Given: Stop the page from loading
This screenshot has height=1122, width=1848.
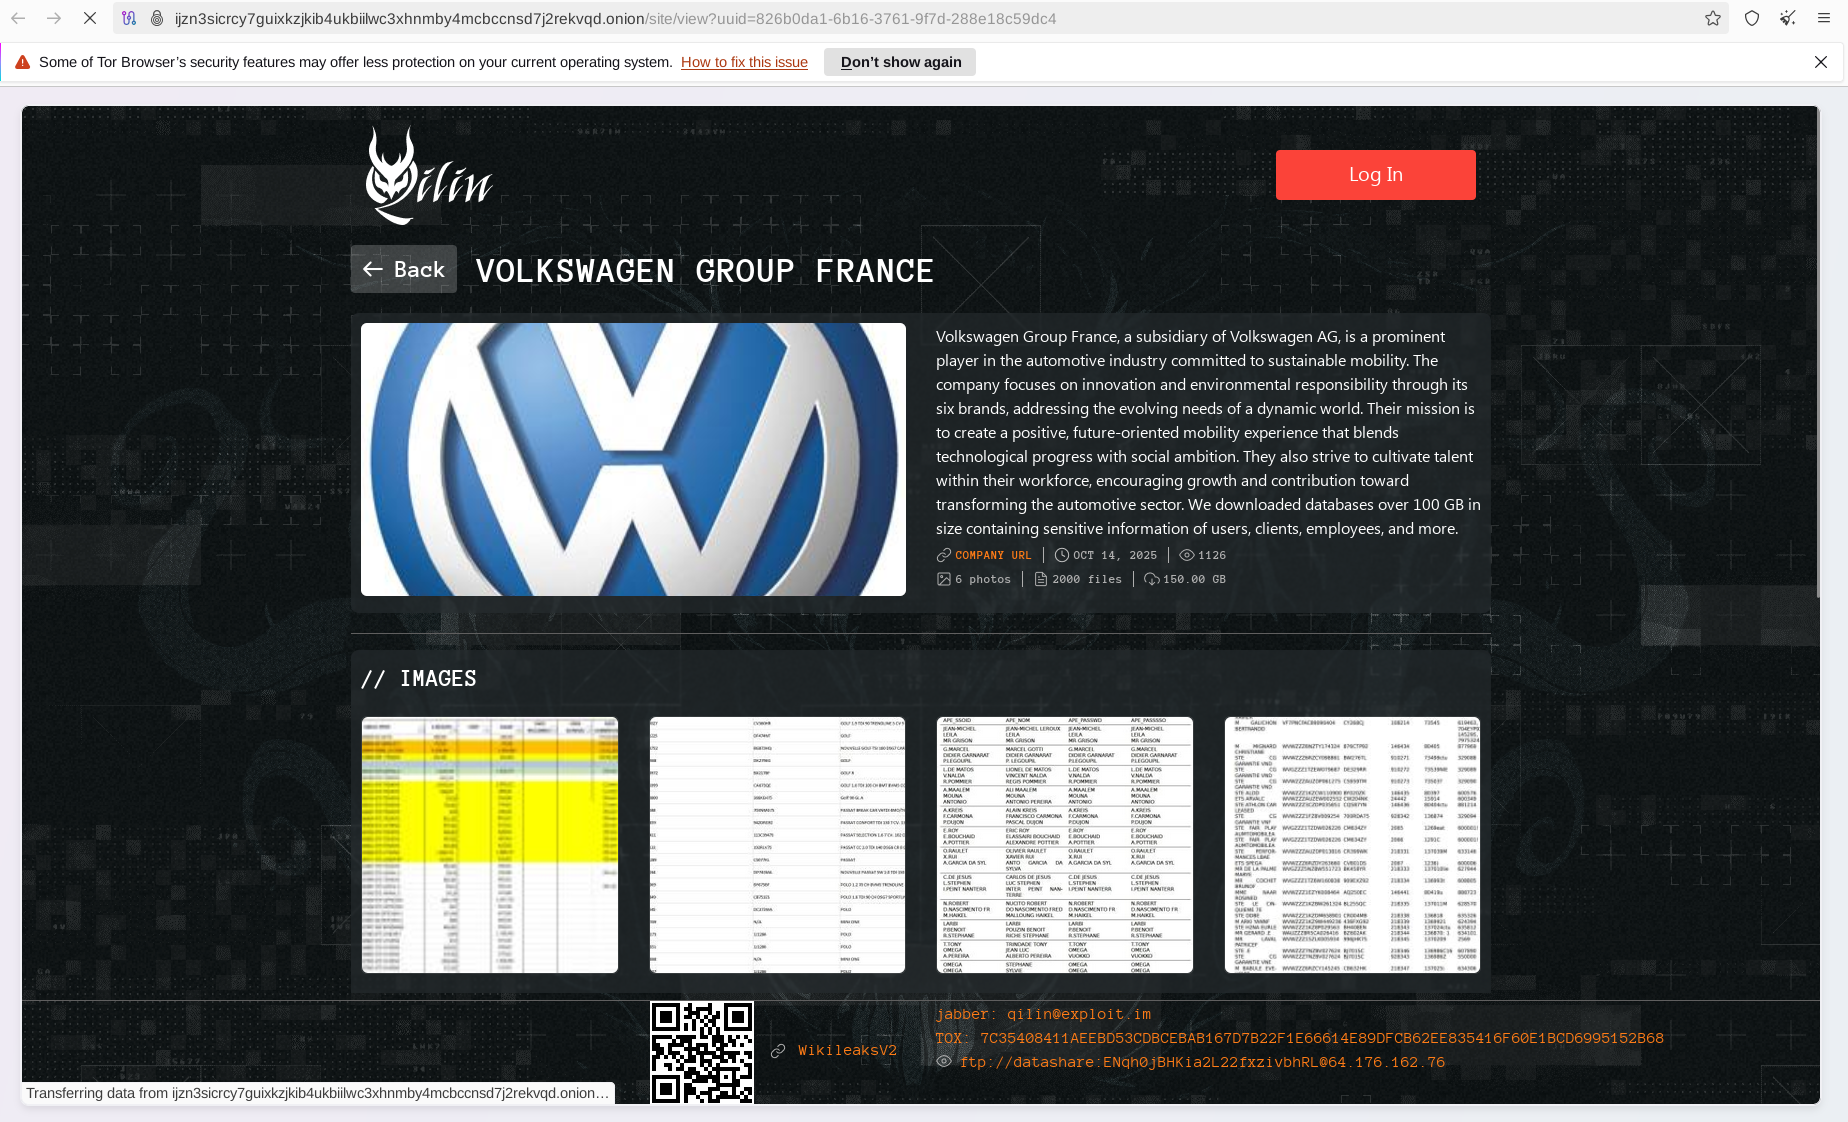Looking at the screenshot, I should 90,18.
